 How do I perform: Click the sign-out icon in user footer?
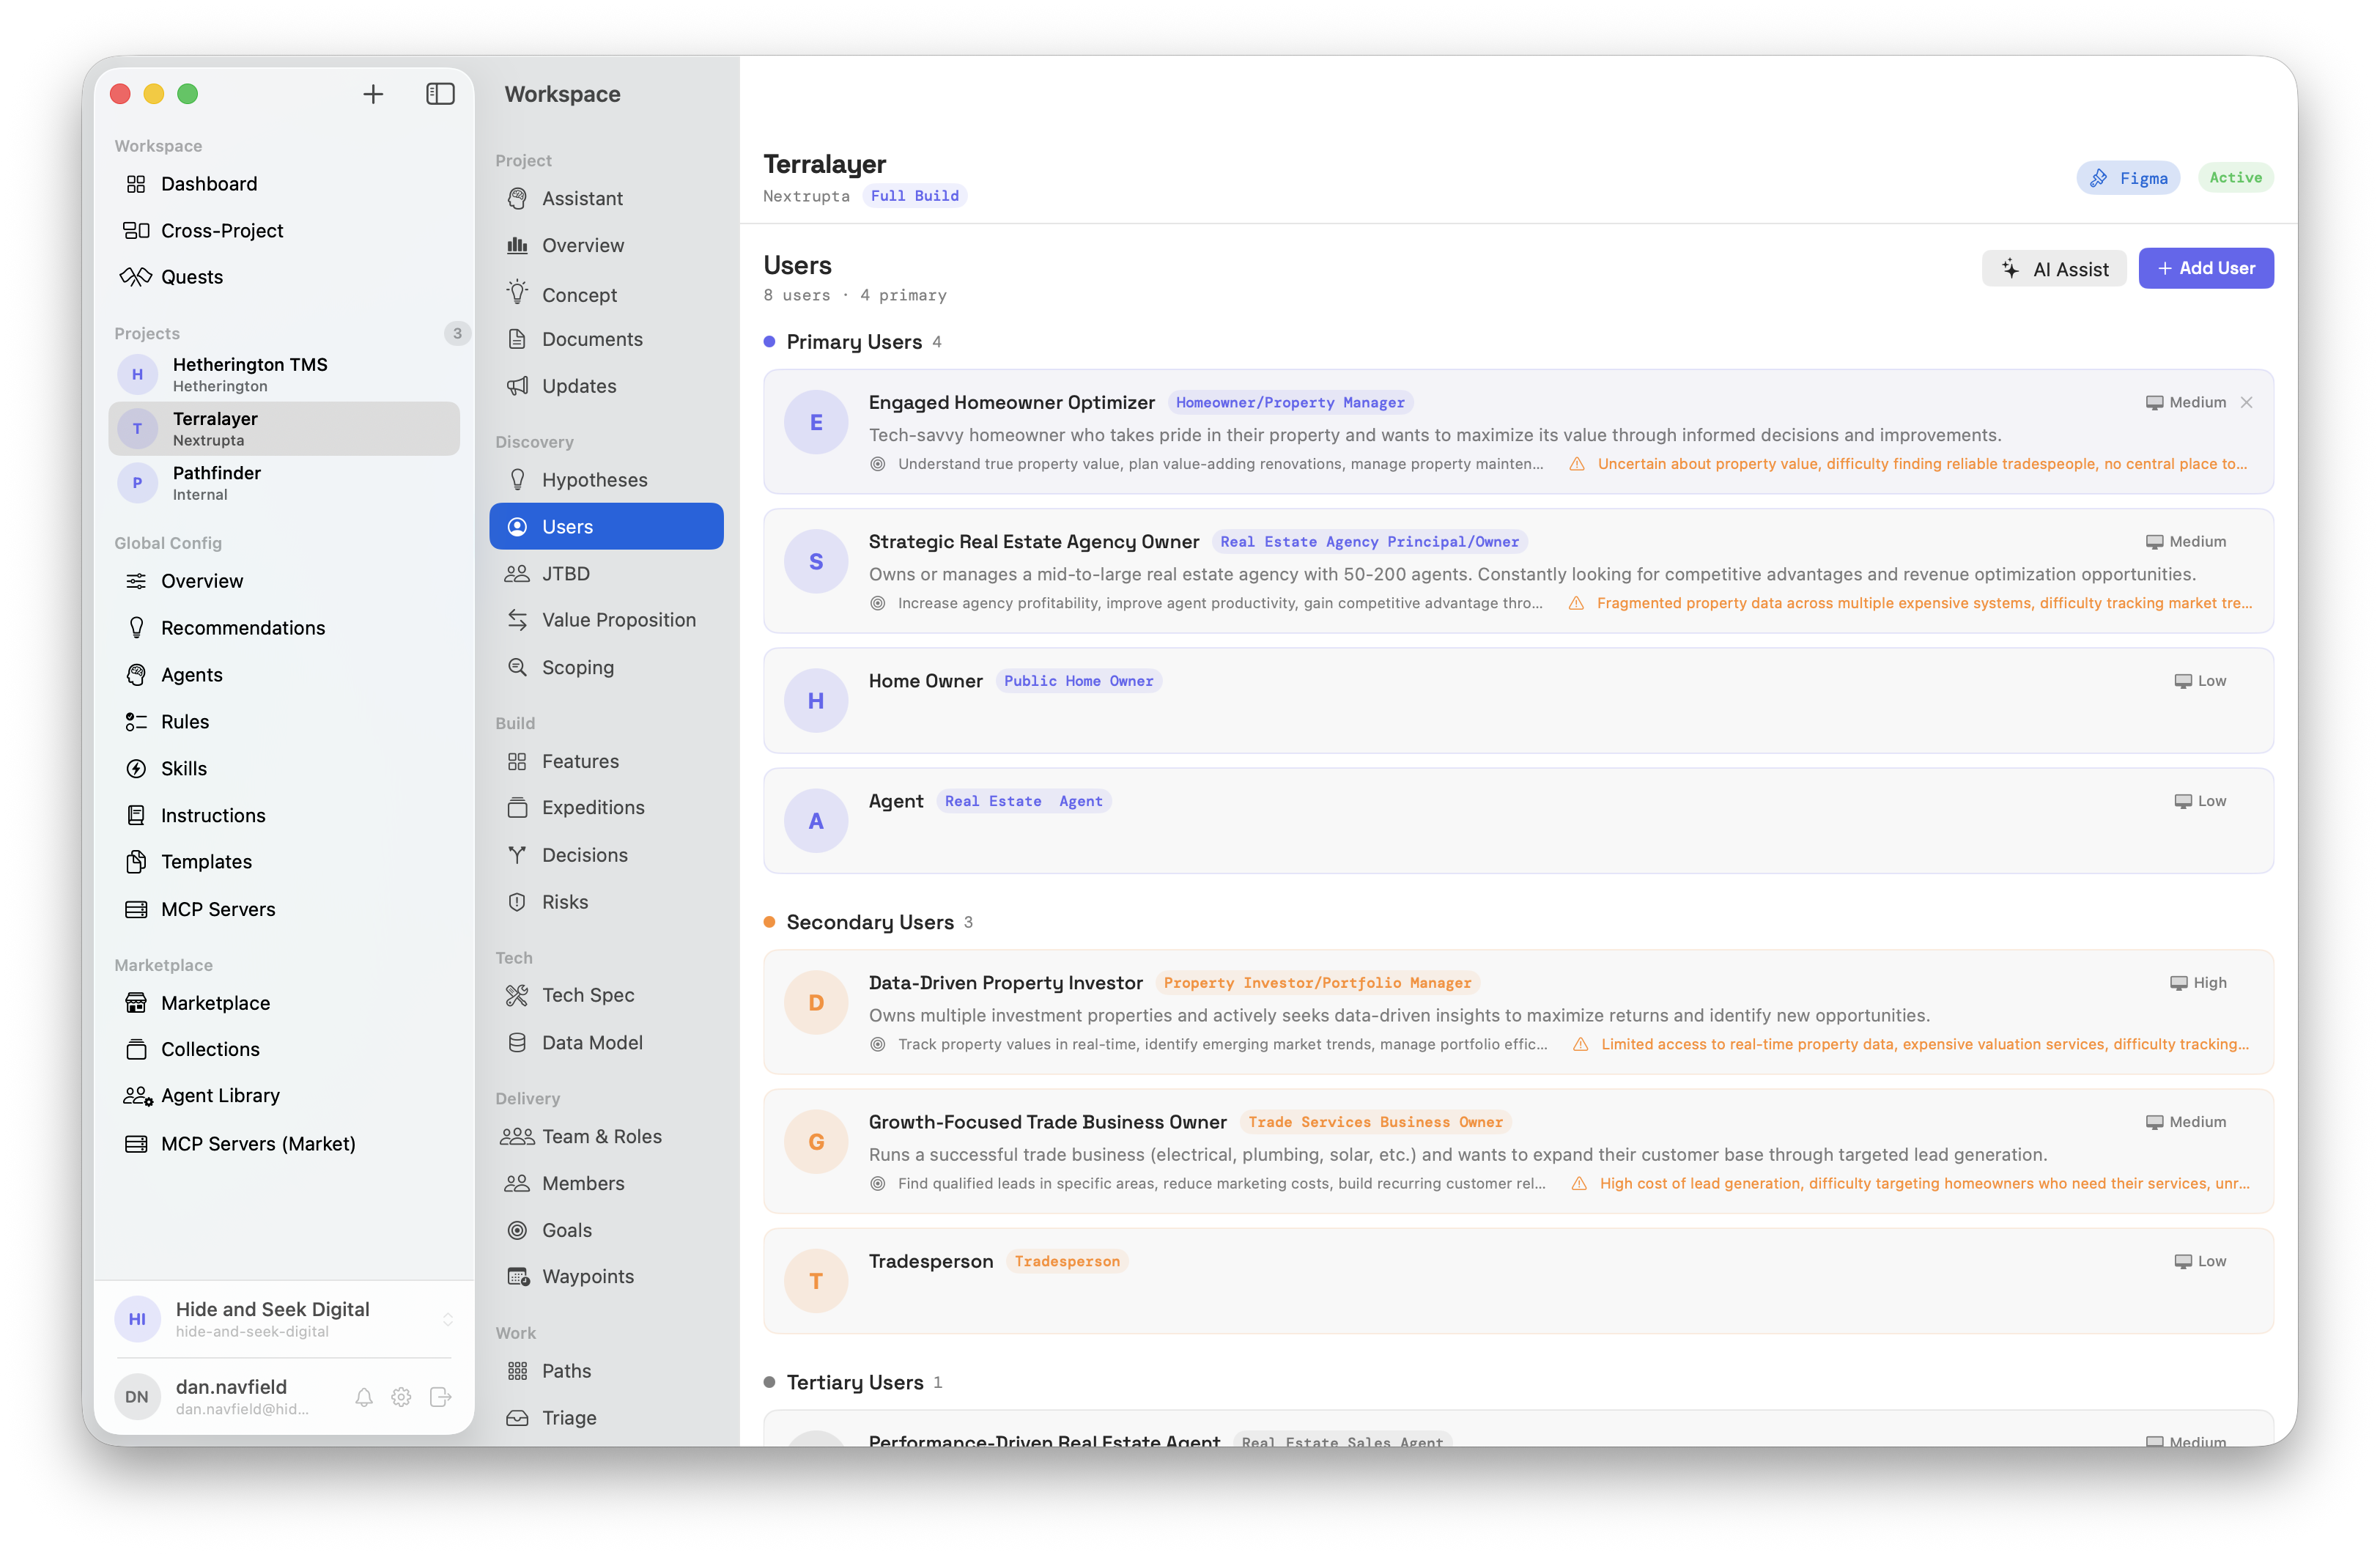[x=440, y=1397]
